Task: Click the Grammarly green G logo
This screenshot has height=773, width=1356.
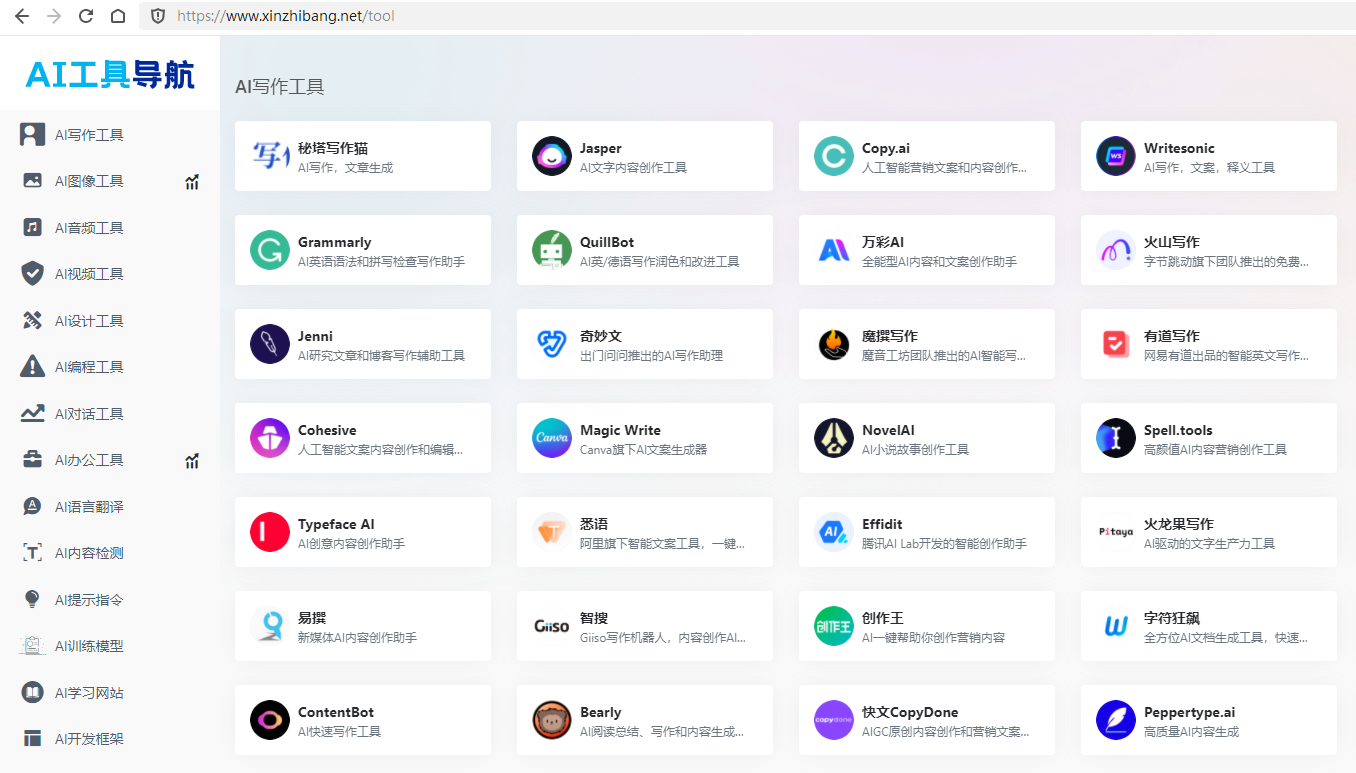Action: [x=269, y=249]
